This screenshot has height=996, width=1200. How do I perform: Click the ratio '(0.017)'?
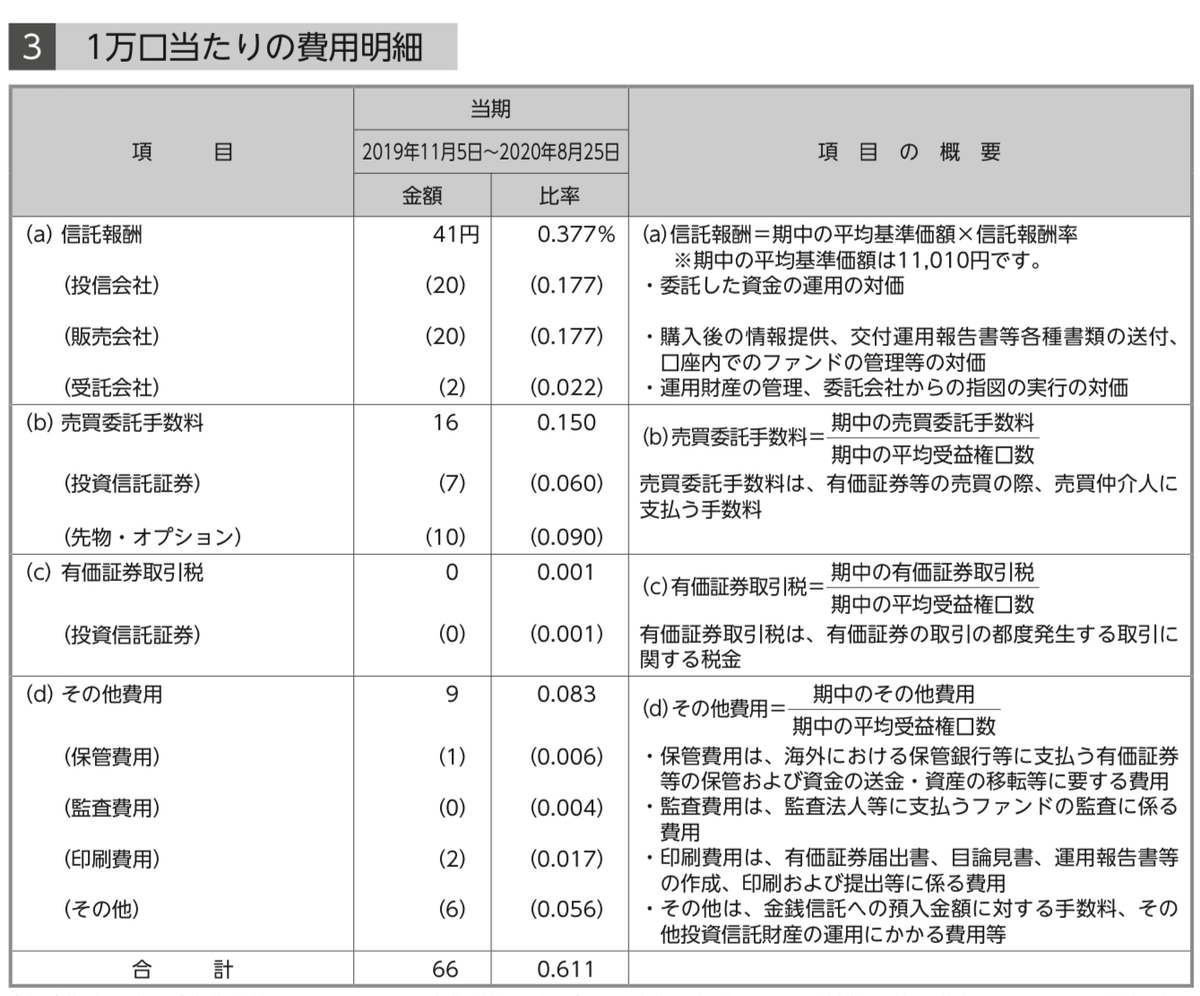tap(567, 858)
